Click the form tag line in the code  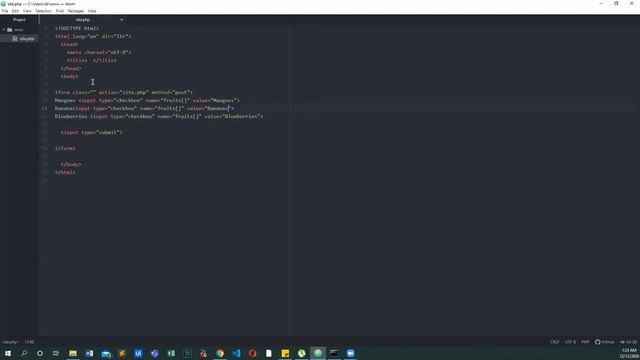(x=124, y=92)
